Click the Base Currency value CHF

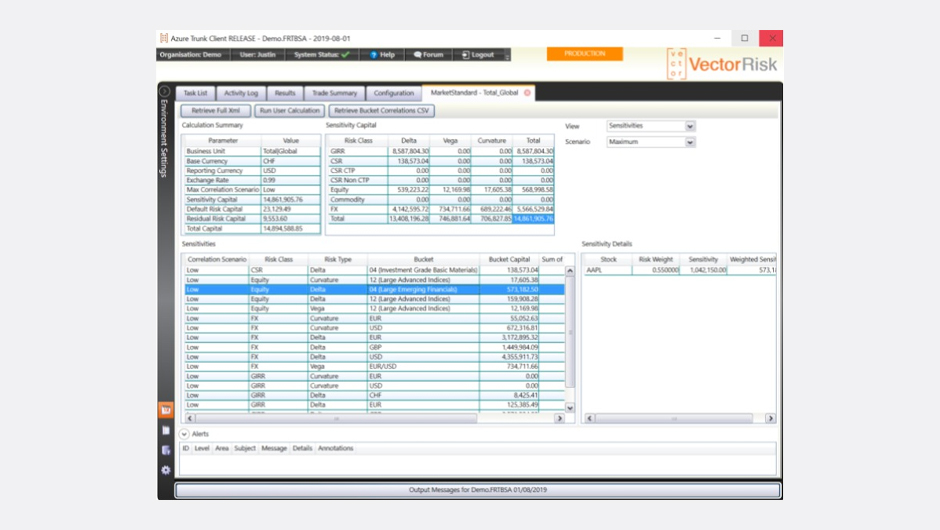291,161
